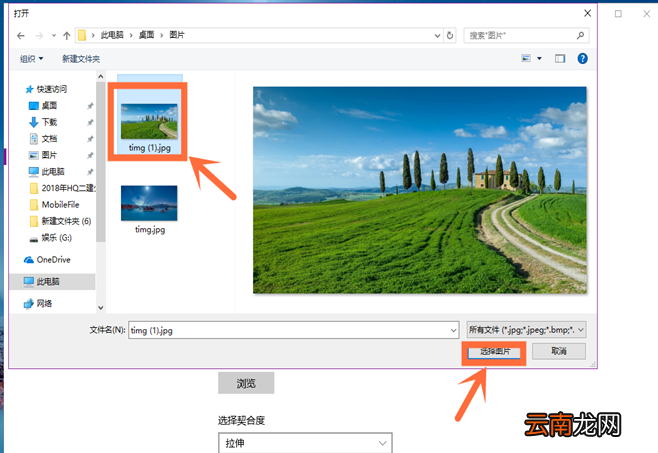Image resolution: width=658 pixels, height=453 pixels.
Task: Maximize the background settings window
Action: tap(618, 14)
